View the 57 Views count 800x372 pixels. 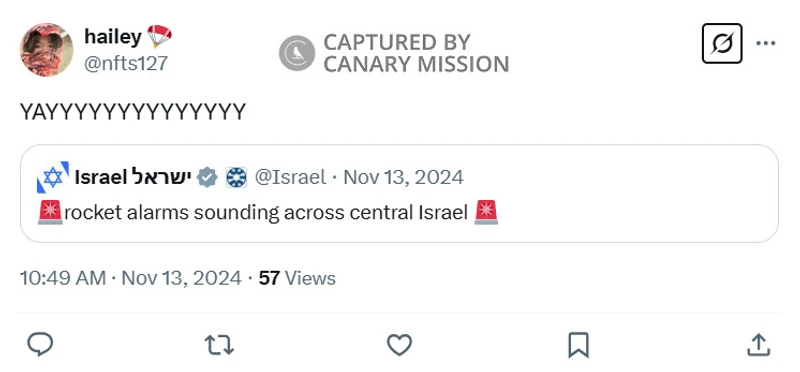pos(297,279)
